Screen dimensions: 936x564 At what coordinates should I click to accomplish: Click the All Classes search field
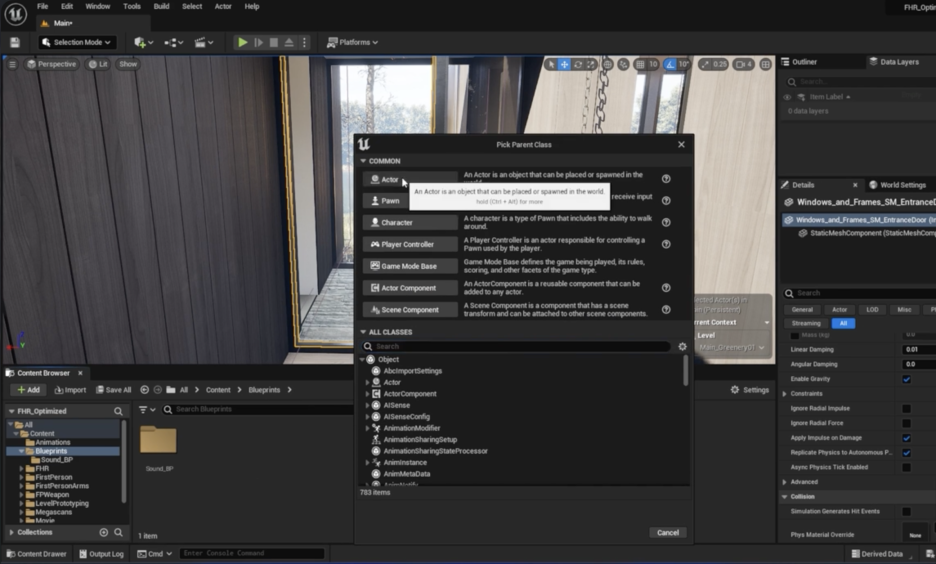tap(516, 346)
